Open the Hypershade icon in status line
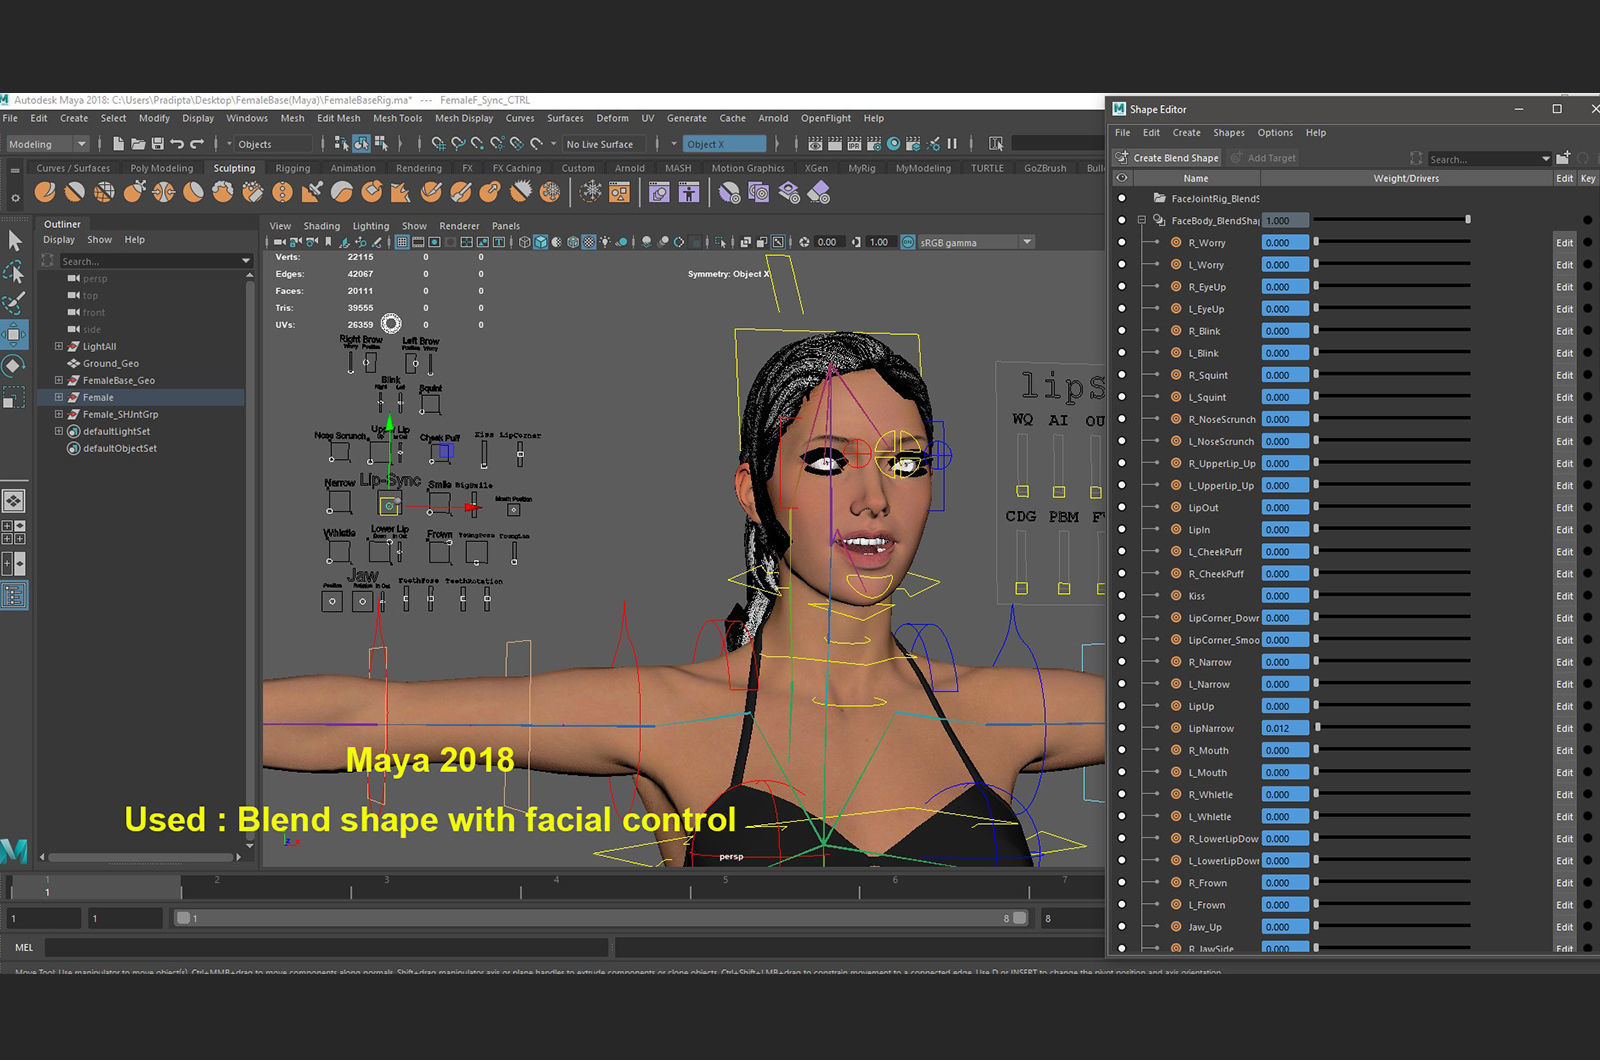Viewport: 1600px width, 1060px height. (x=893, y=144)
